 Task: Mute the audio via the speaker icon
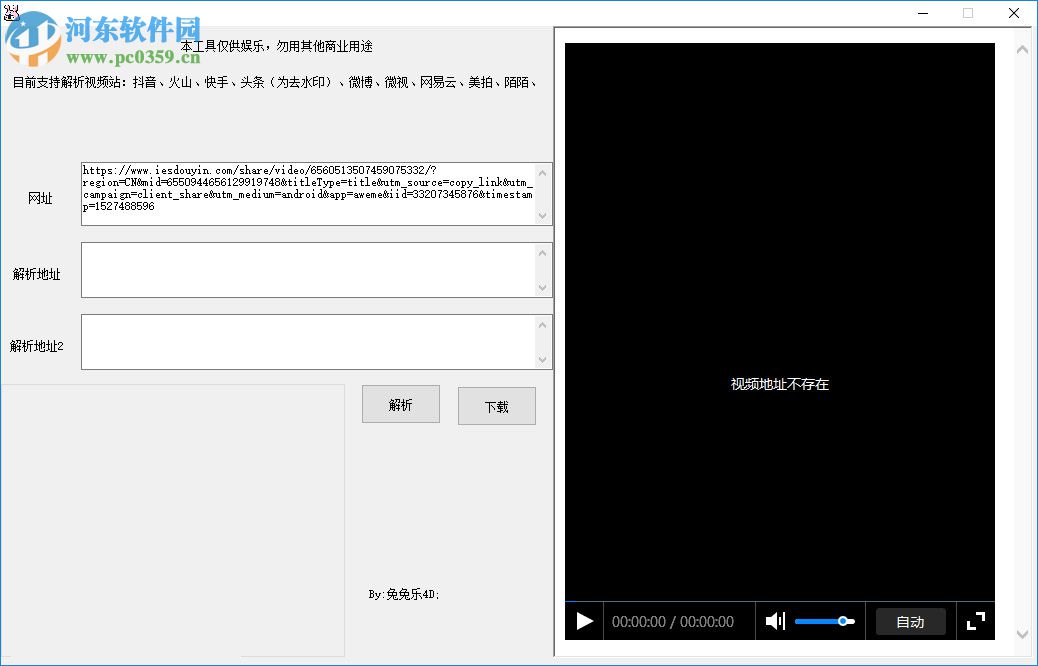(x=776, y=621)
